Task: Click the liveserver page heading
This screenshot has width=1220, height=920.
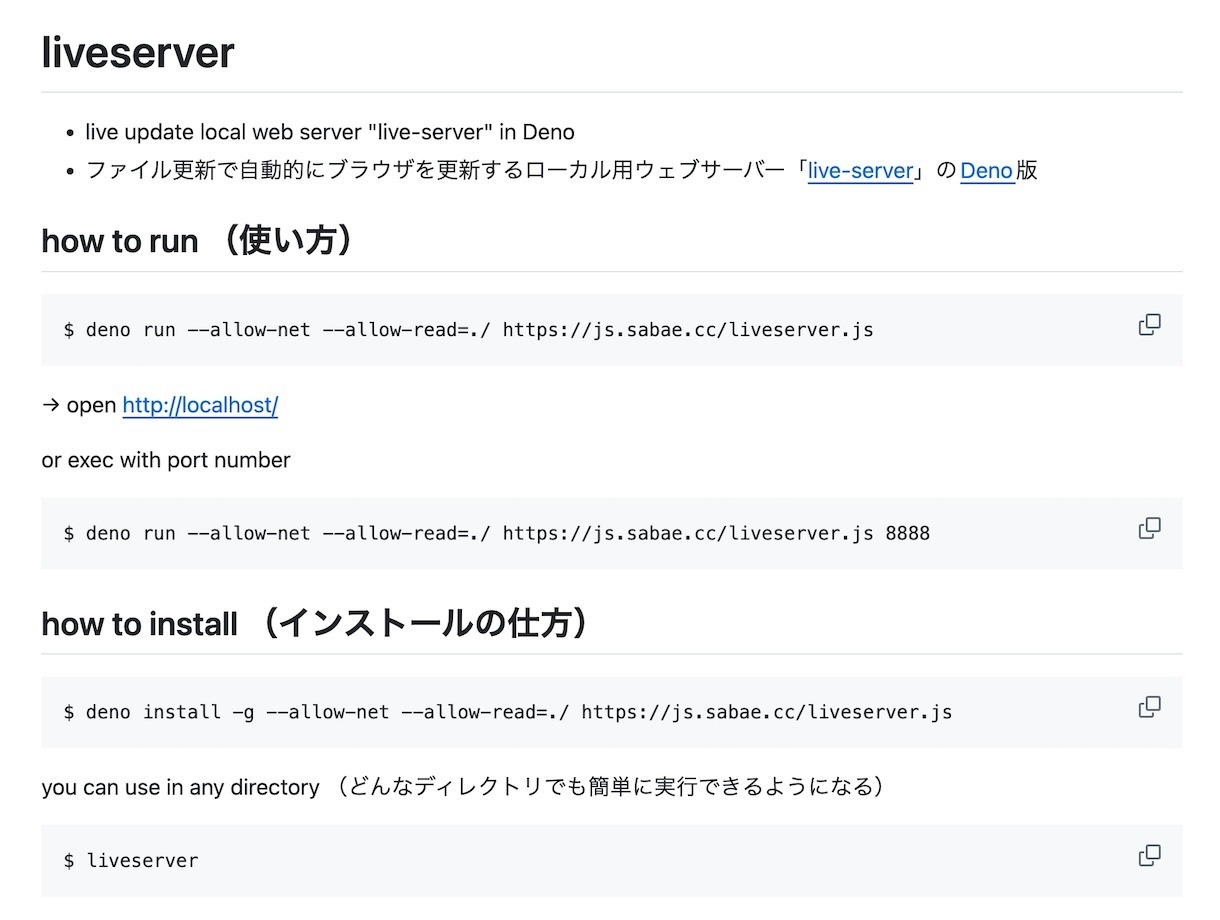Action: (138, 52)
